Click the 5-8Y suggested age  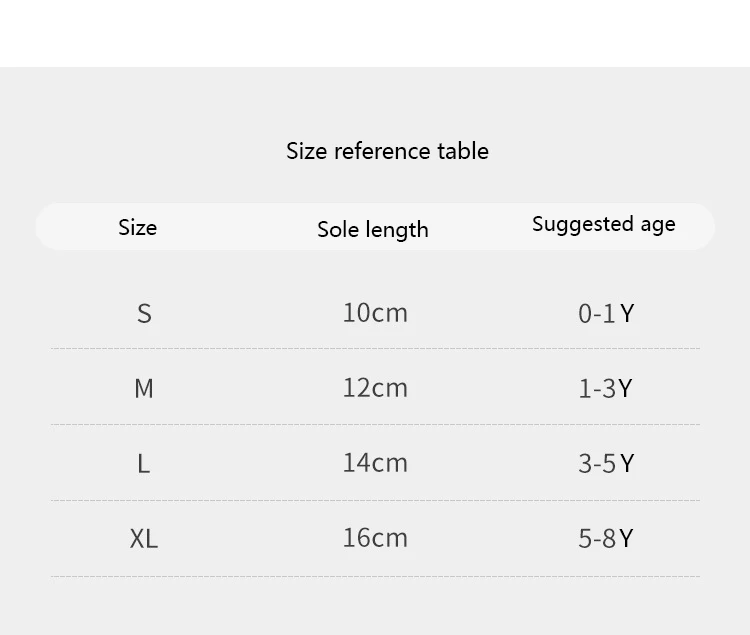point(605,539)
